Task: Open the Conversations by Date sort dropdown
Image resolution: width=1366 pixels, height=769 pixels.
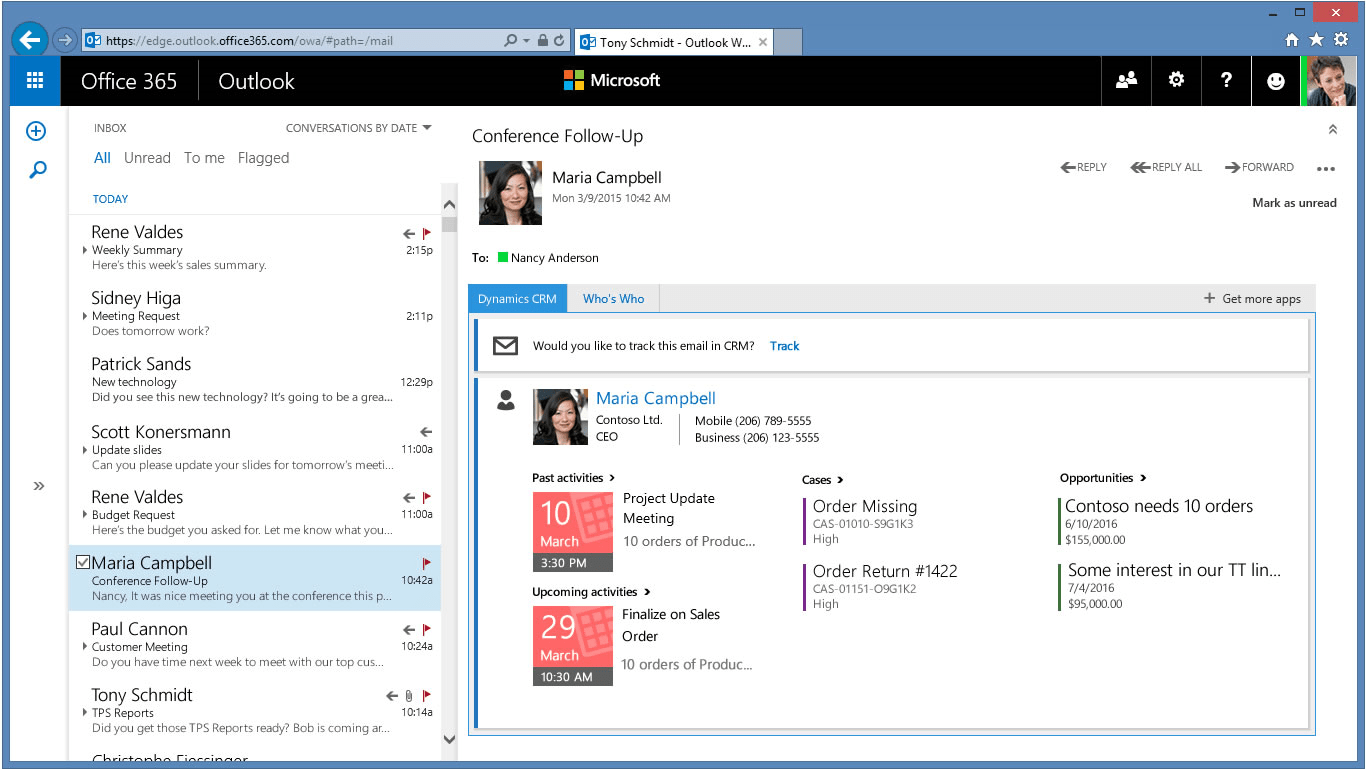Action: tap(358, 128)
